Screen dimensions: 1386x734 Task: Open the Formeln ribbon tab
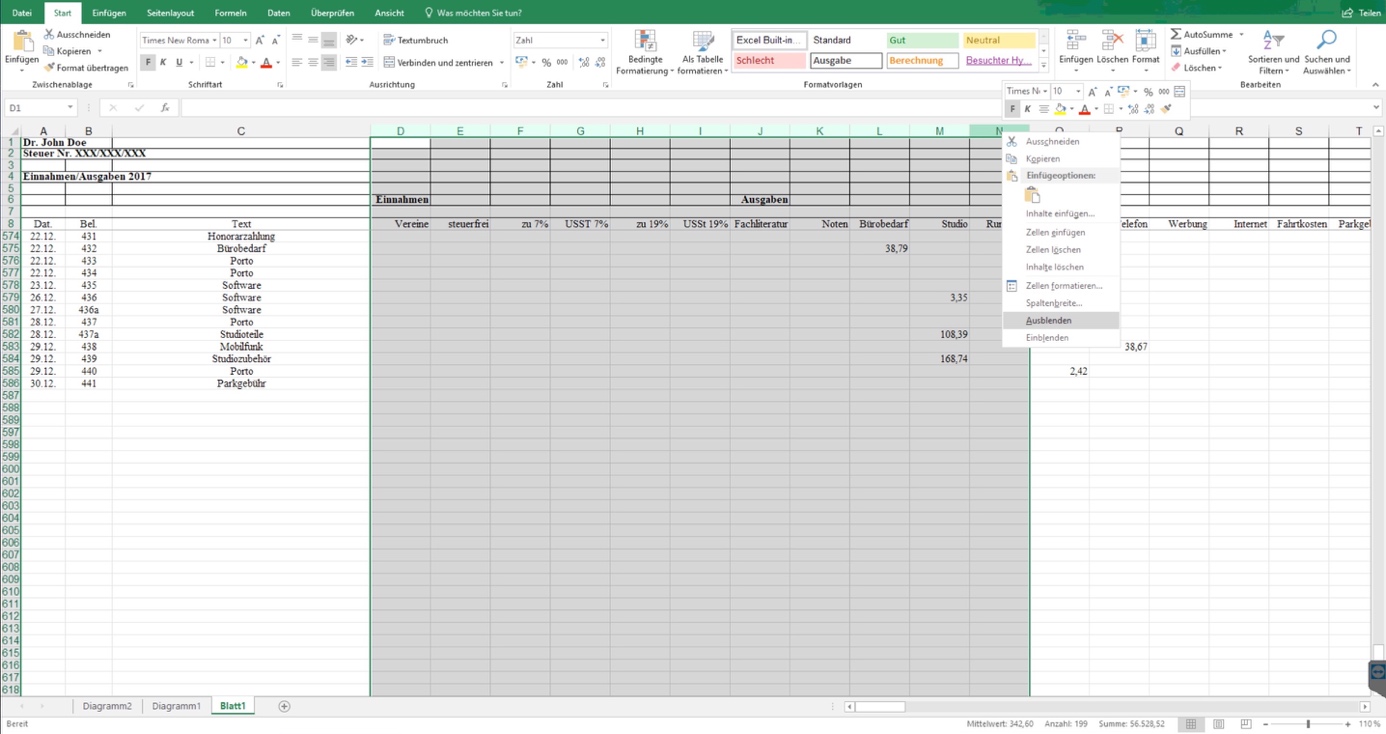tap(231, 13)
